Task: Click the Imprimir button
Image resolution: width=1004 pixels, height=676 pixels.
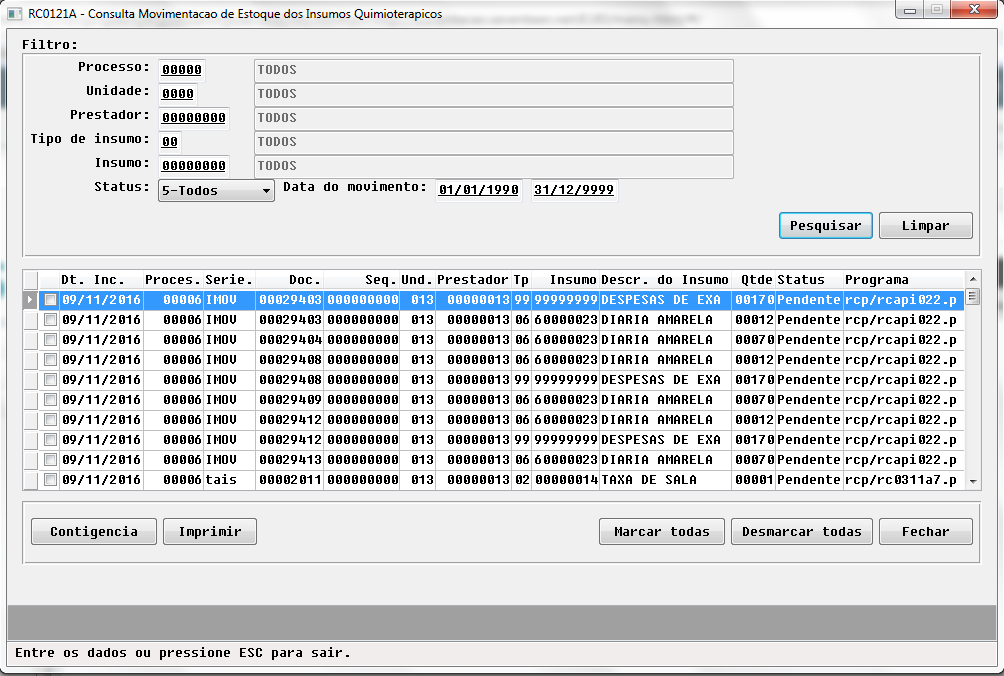Action: point(210,531)
